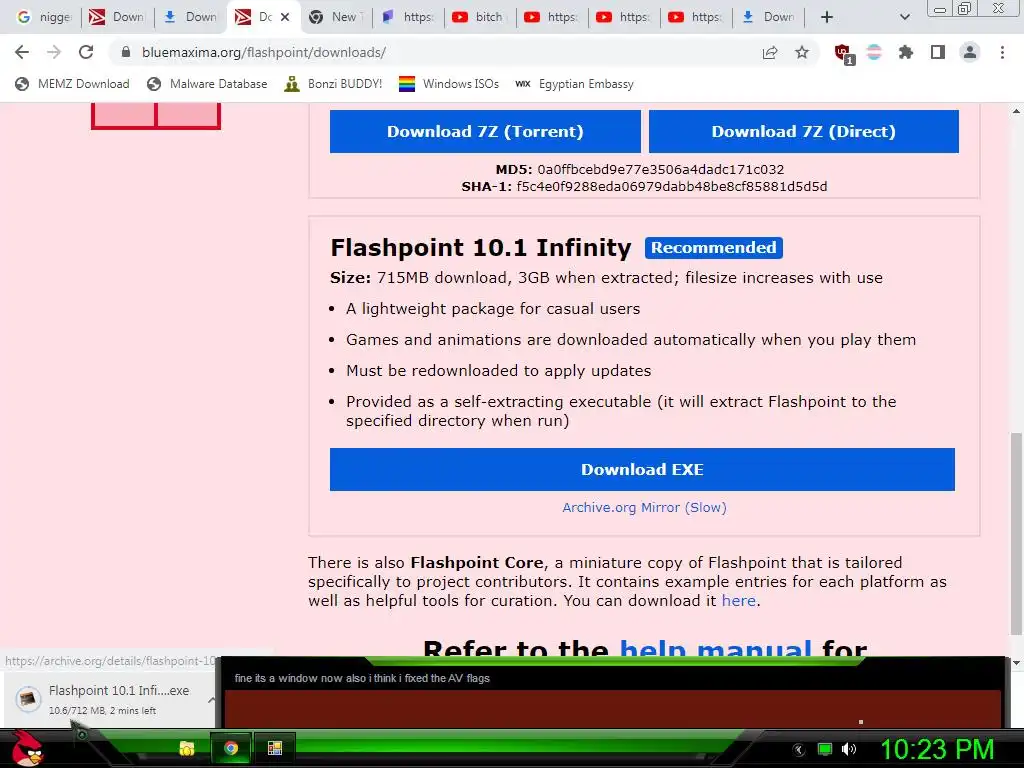Close the active Flashpoint downloads tab
The width and height of the screenshot is (1024, 768).
(x=285, y=17)
